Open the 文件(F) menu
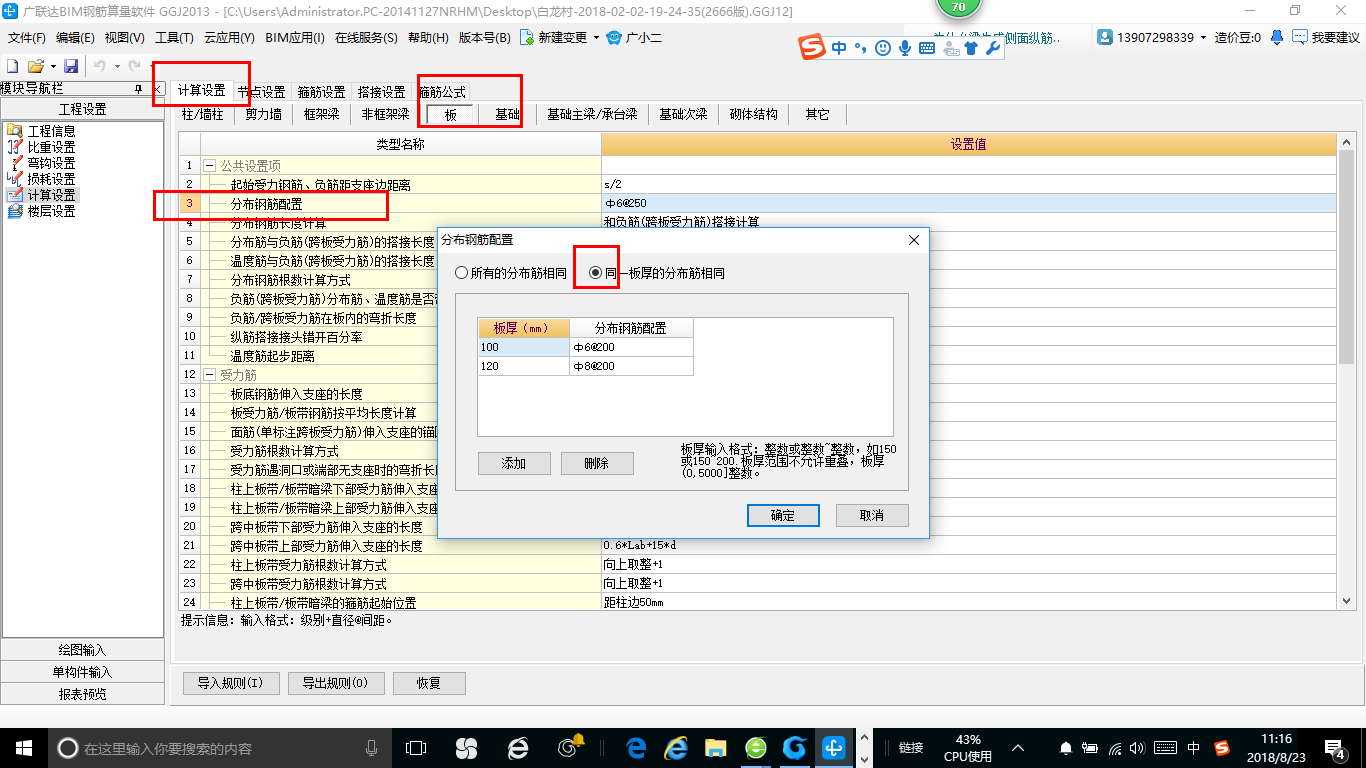 point(27,38)
